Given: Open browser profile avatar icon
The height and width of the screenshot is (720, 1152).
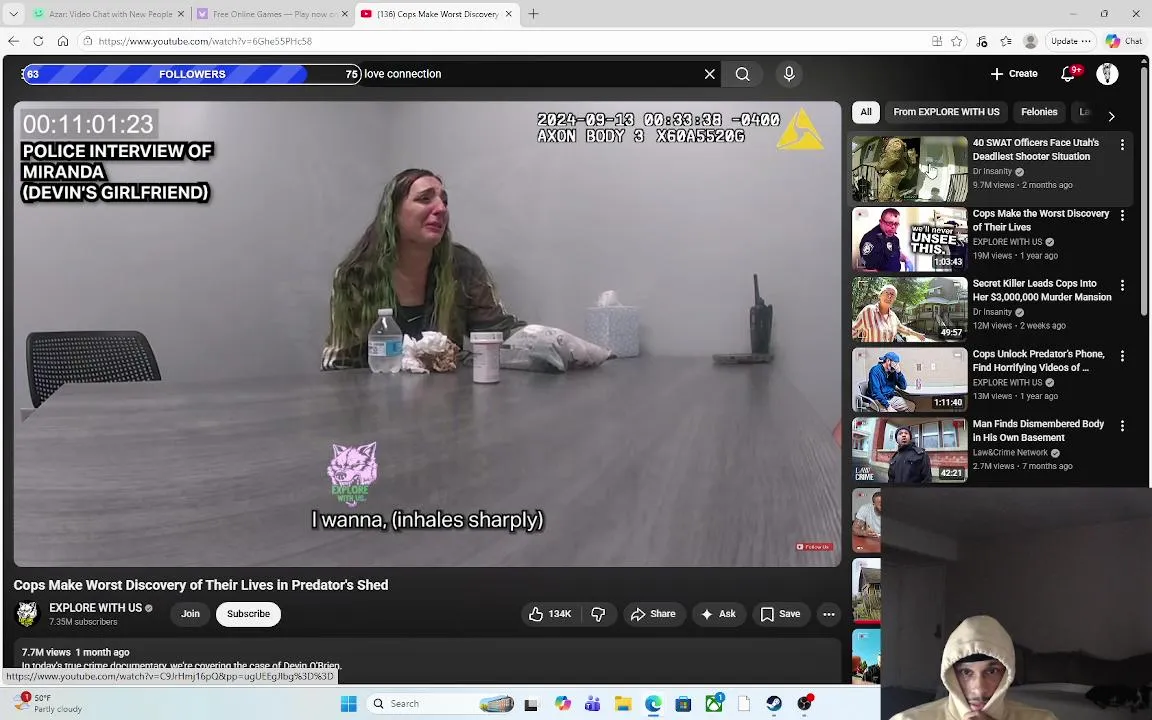Looking at the screenshot, I should click(x=1031, y=41).
